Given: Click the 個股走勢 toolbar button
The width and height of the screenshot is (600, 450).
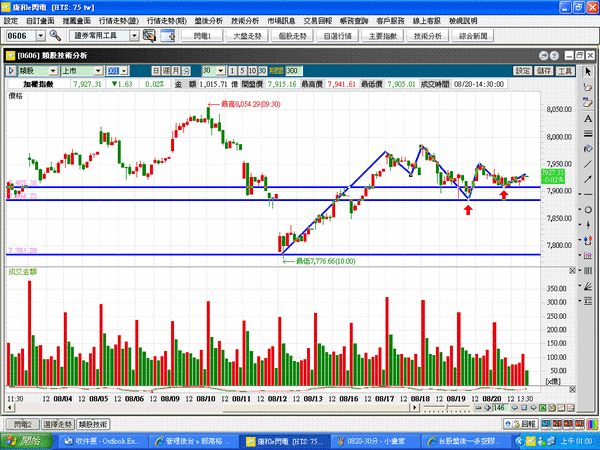Looking at the screenshot, I should click(x=292, y=36).
